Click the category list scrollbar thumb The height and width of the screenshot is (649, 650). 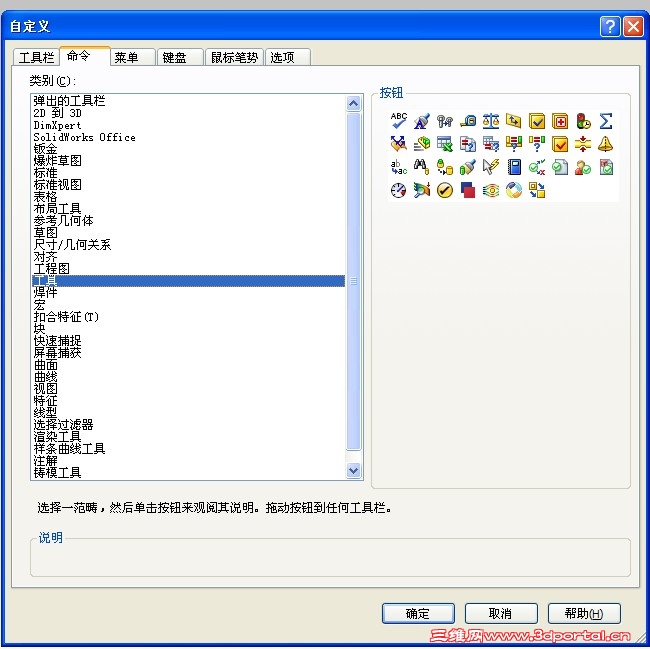[x=353, y=281]
